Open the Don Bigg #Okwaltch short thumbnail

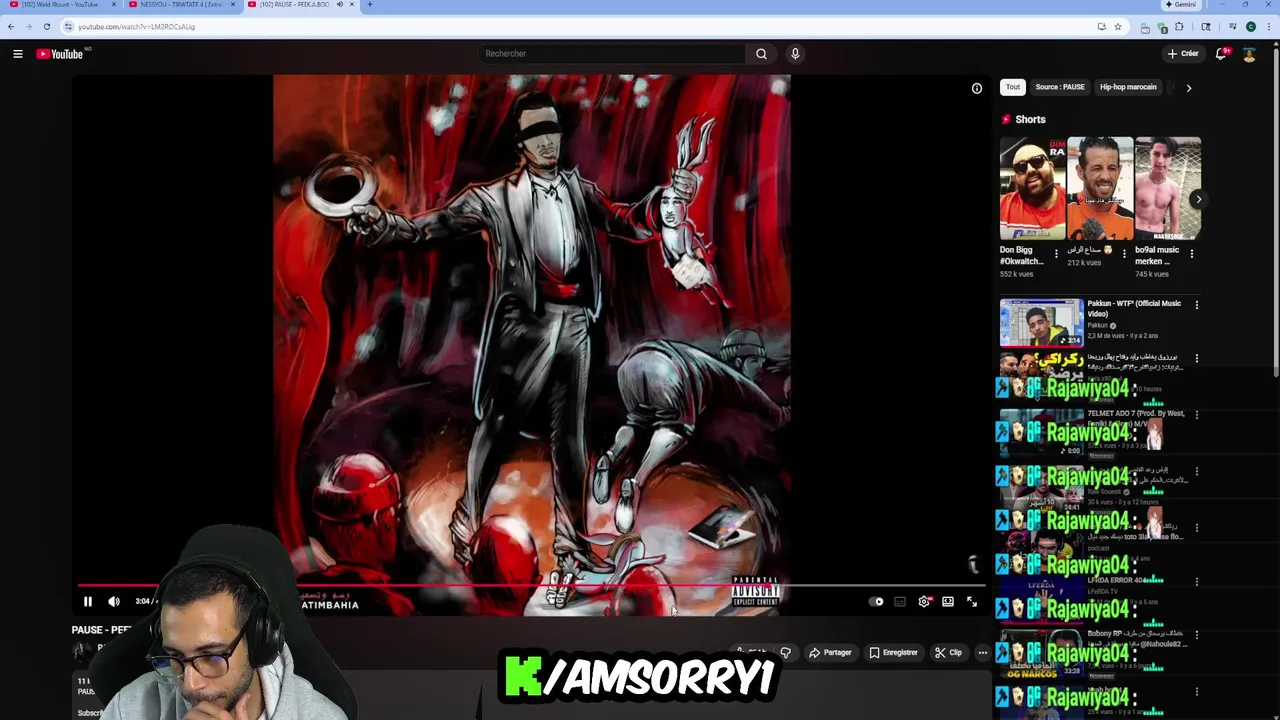[1032, 188]
